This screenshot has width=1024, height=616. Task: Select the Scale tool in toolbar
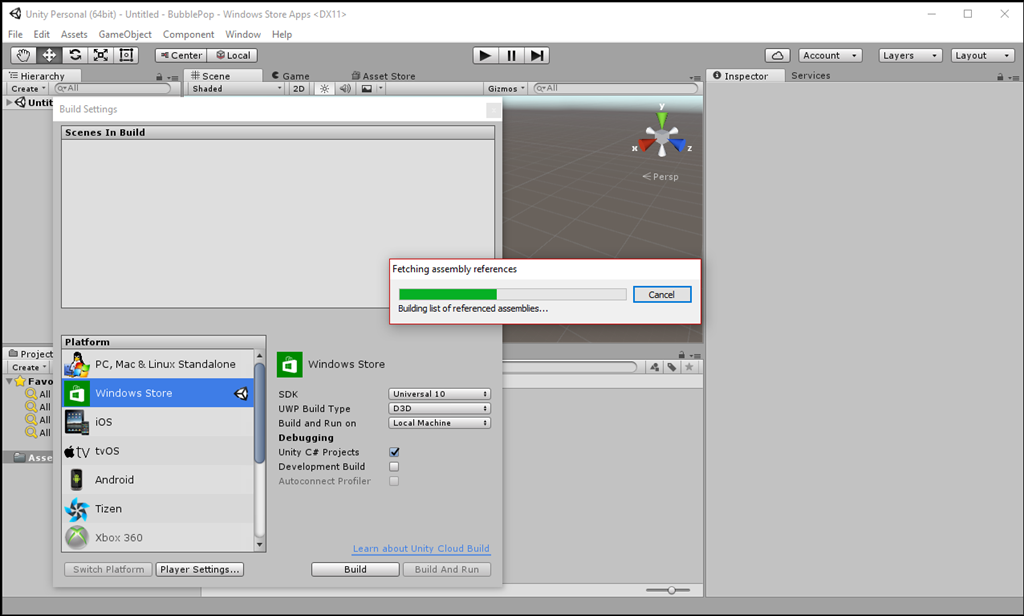pos(101,56)
